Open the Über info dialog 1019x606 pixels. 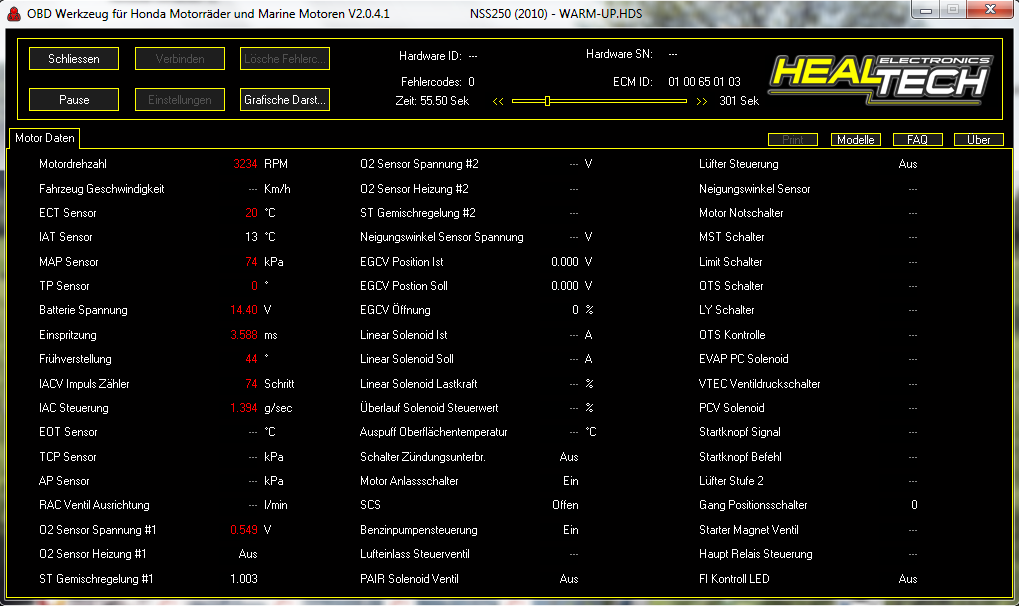tap(978, 140)
